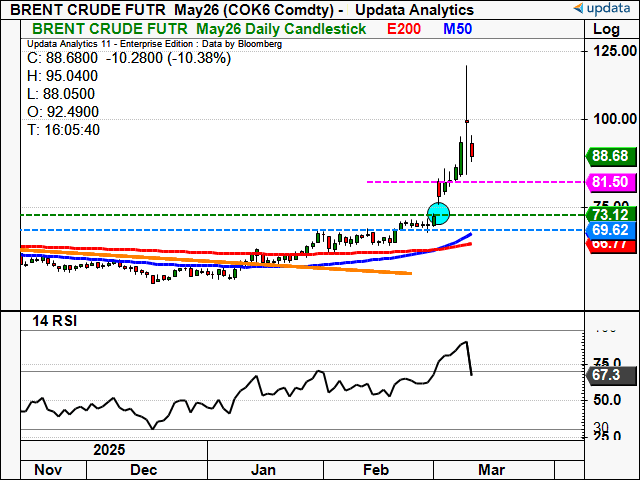
Task: Click the magenta 81.50 price level tag
Action: [x=609, y=182]
